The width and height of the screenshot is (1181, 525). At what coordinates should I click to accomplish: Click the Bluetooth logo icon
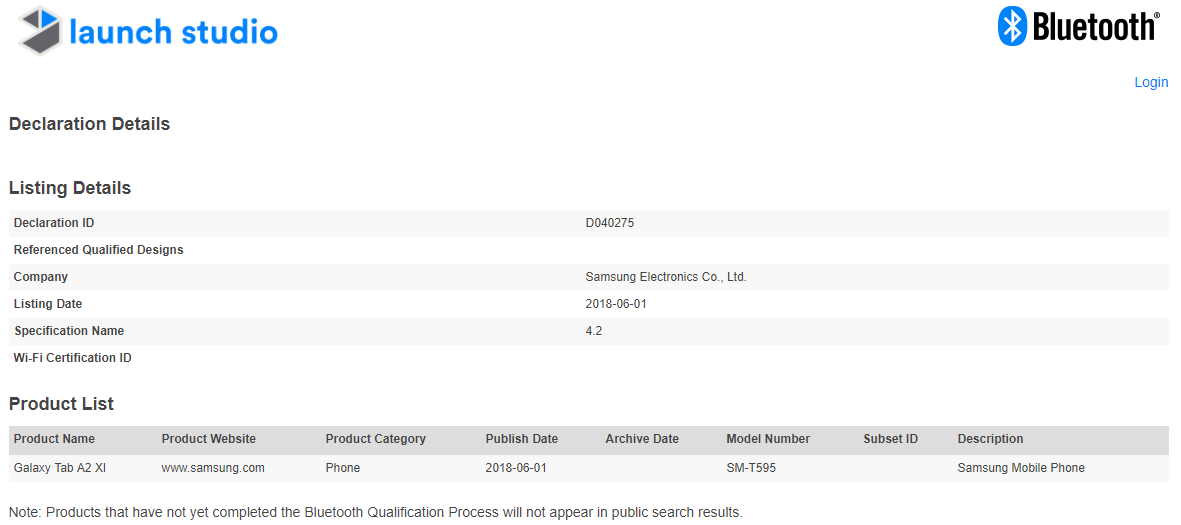(x=1013, y=26)
